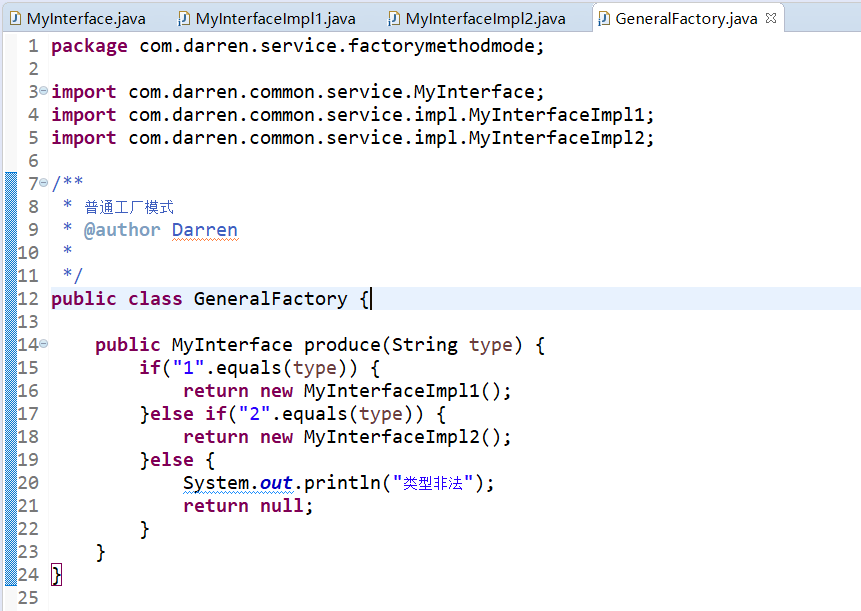Click the underlined name Darren
This screenshot has width=861, height=611.
(205, 229)
